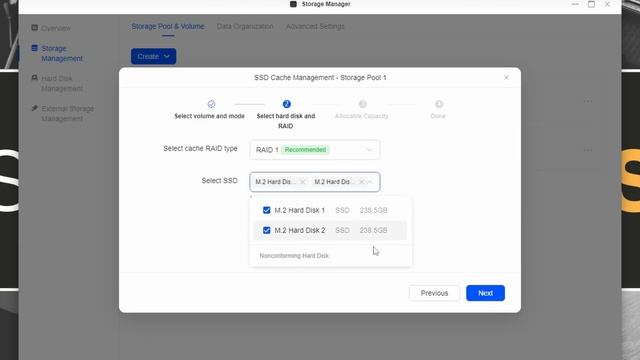Click the M.2 Hard Disk 1 row label
640x360 pixels.
tap(300, 210)
